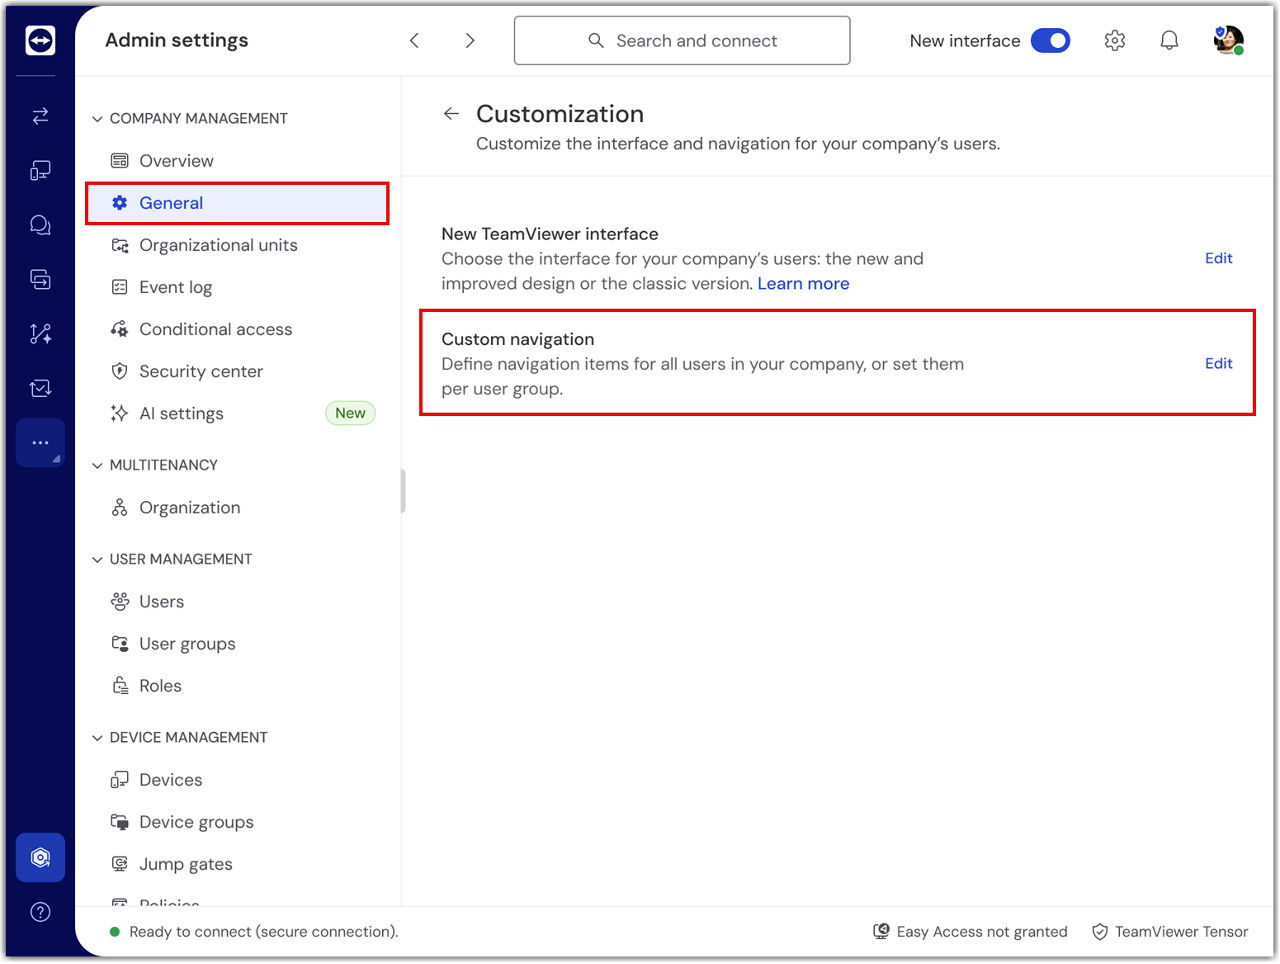
Task: Click the help question mark icon
Action: tap(40, 912)
